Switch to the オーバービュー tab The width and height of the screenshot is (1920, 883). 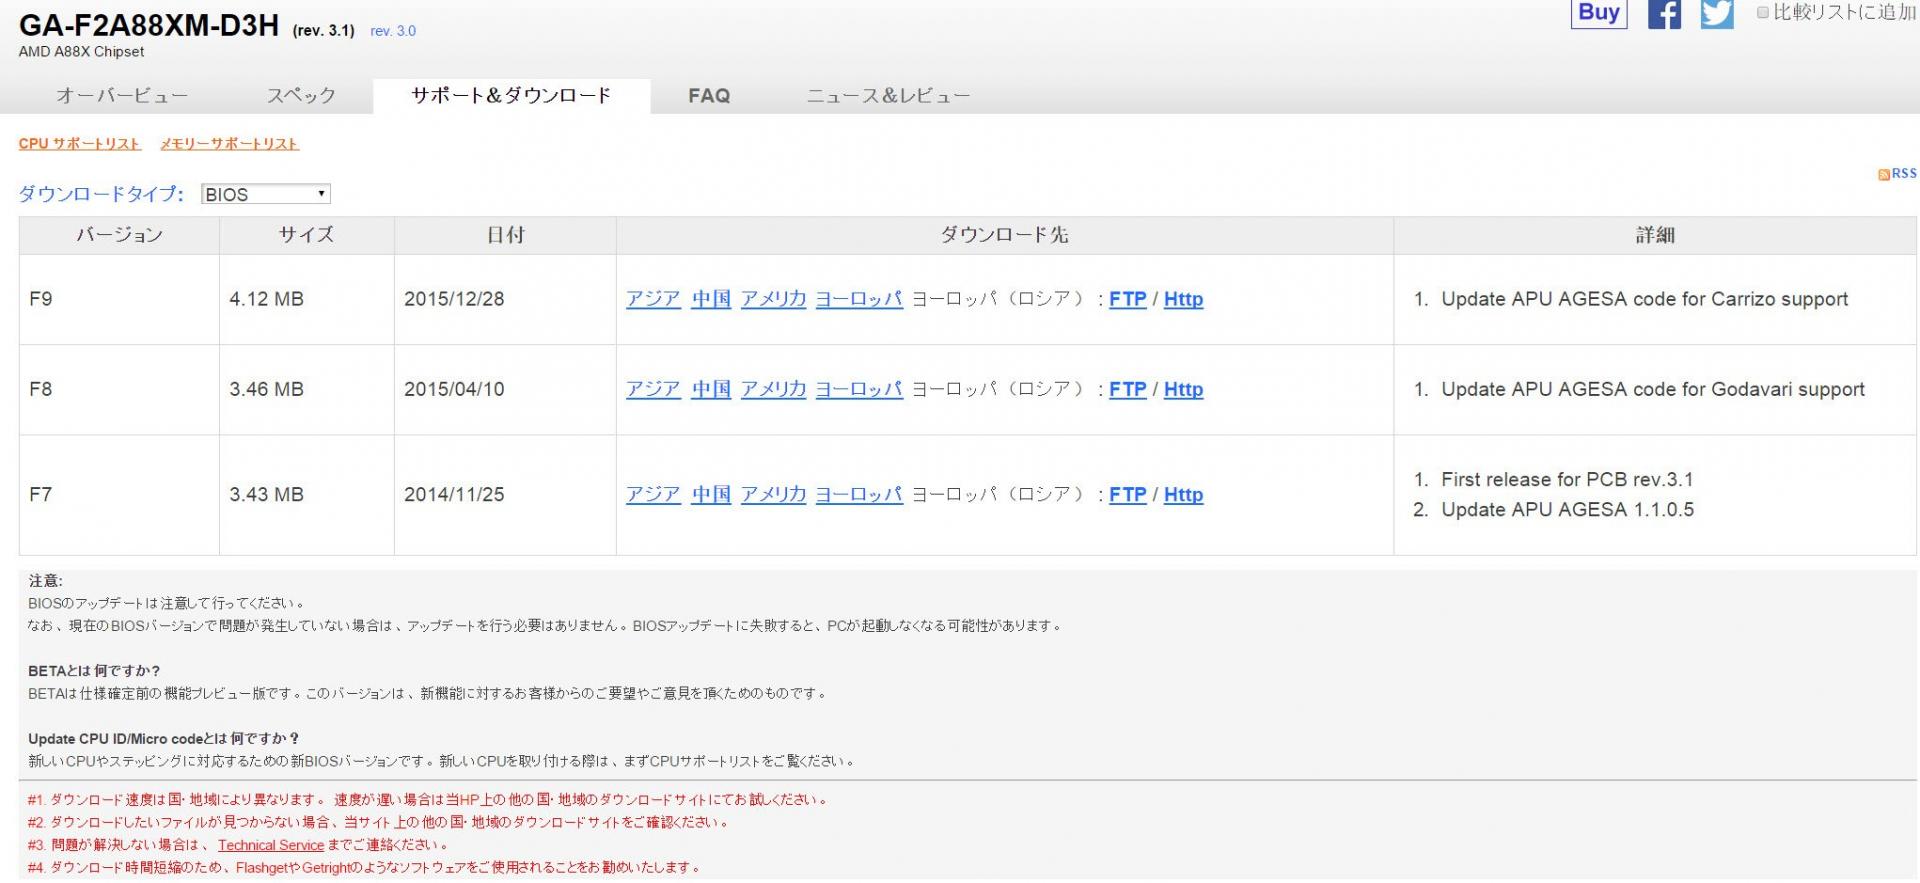[122, 96]
